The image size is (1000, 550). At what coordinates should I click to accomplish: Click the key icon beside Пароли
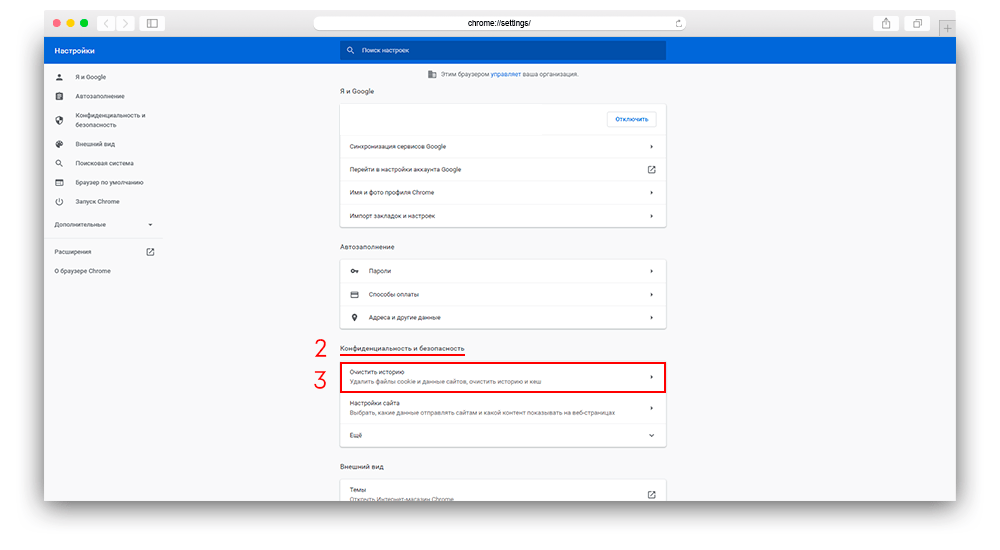(355, 271)
